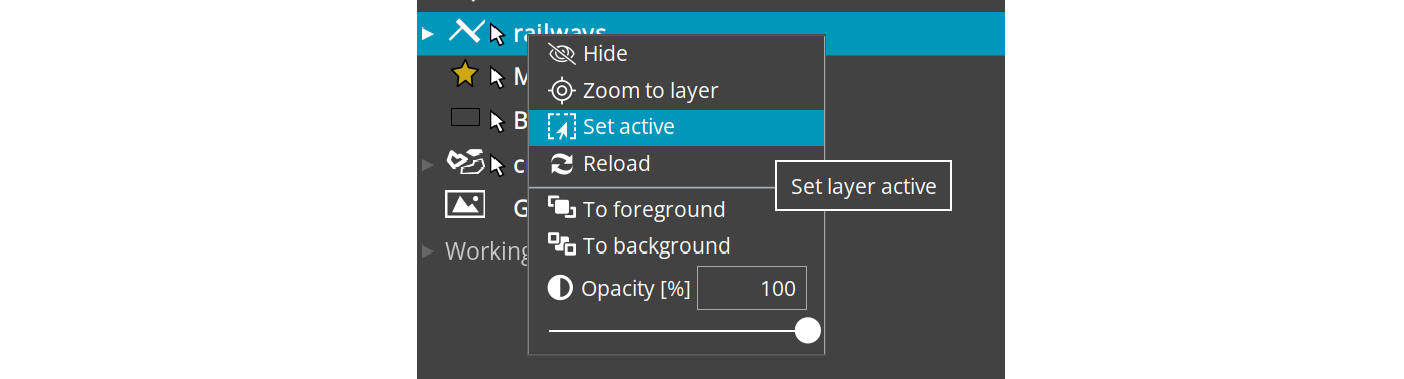This screenshot has width=1404, height=379.
Task: Click the yellow star layer icon
Action: tap(465, 75)
